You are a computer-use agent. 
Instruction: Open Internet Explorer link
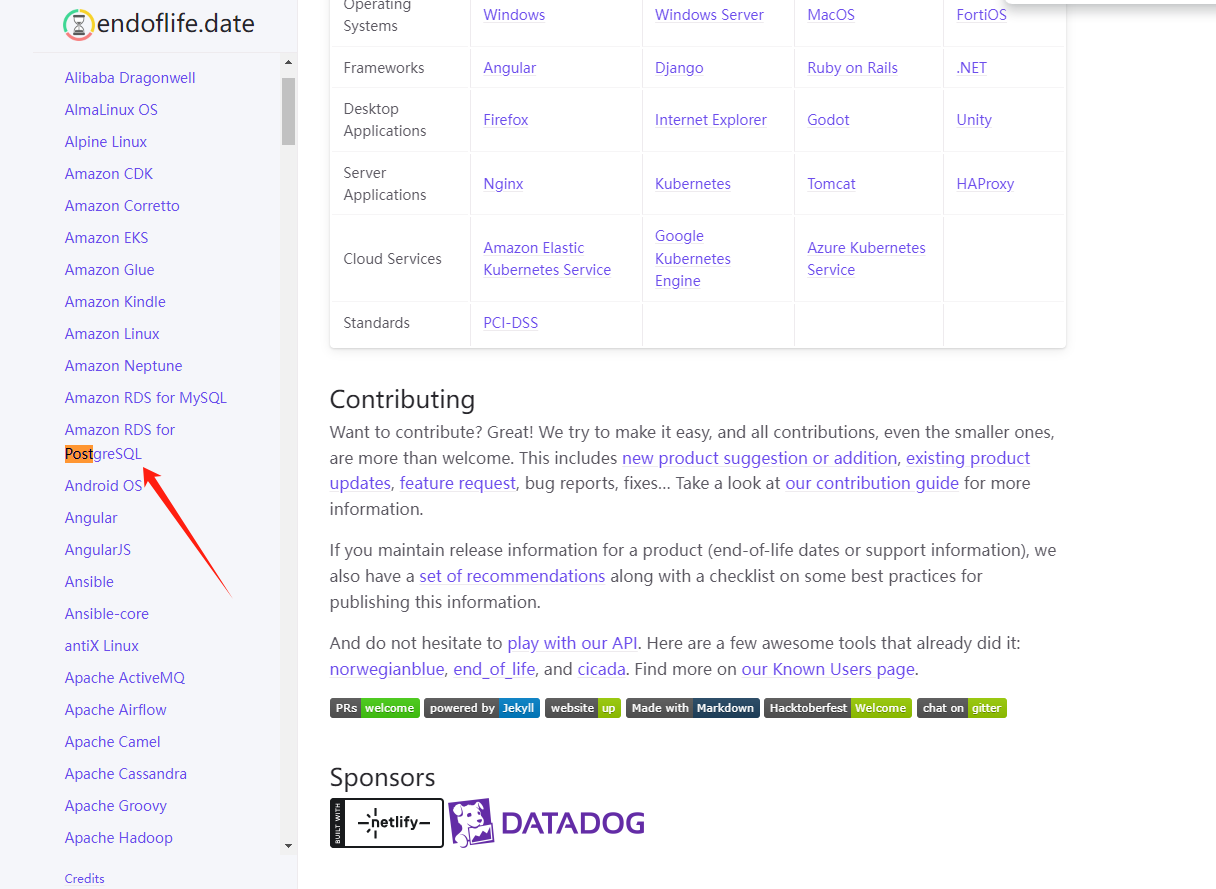click(x=711, y=120)
